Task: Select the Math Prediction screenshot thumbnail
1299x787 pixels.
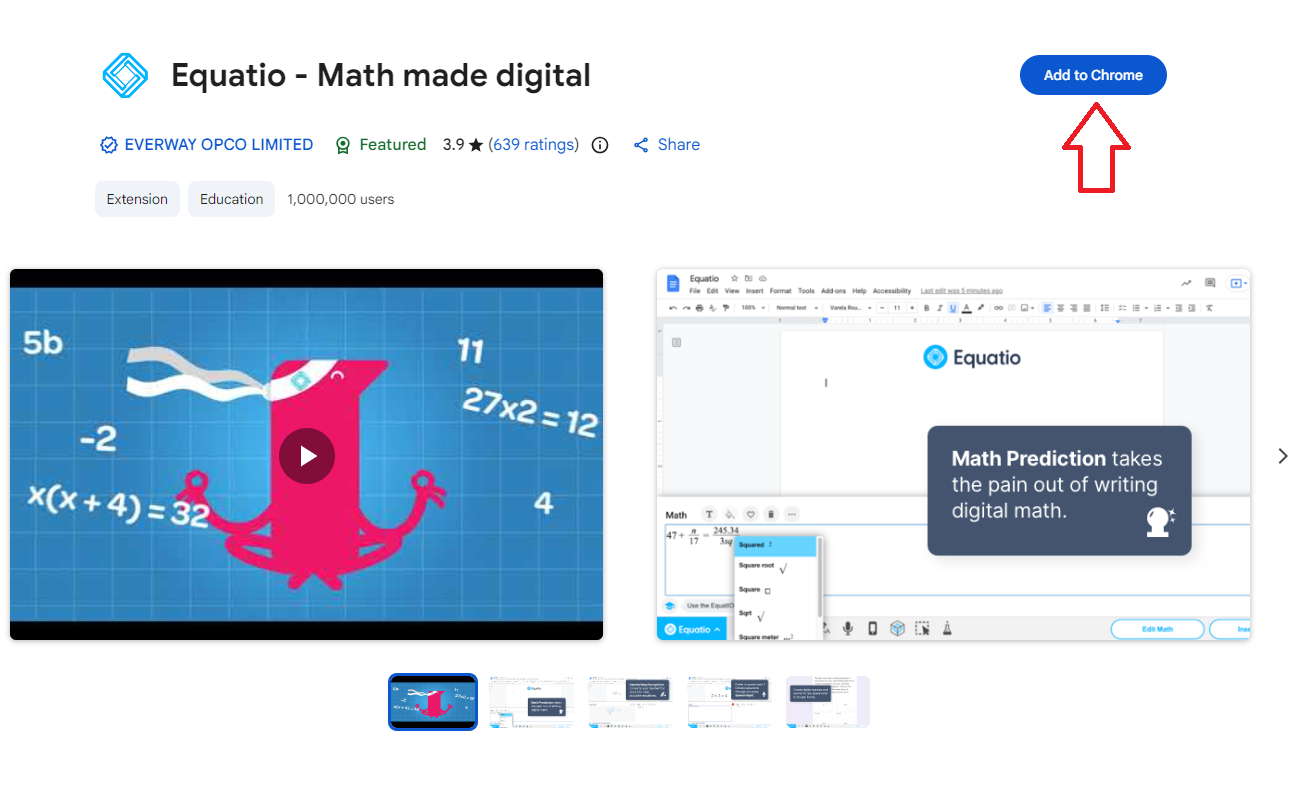Action: point(532,701)
